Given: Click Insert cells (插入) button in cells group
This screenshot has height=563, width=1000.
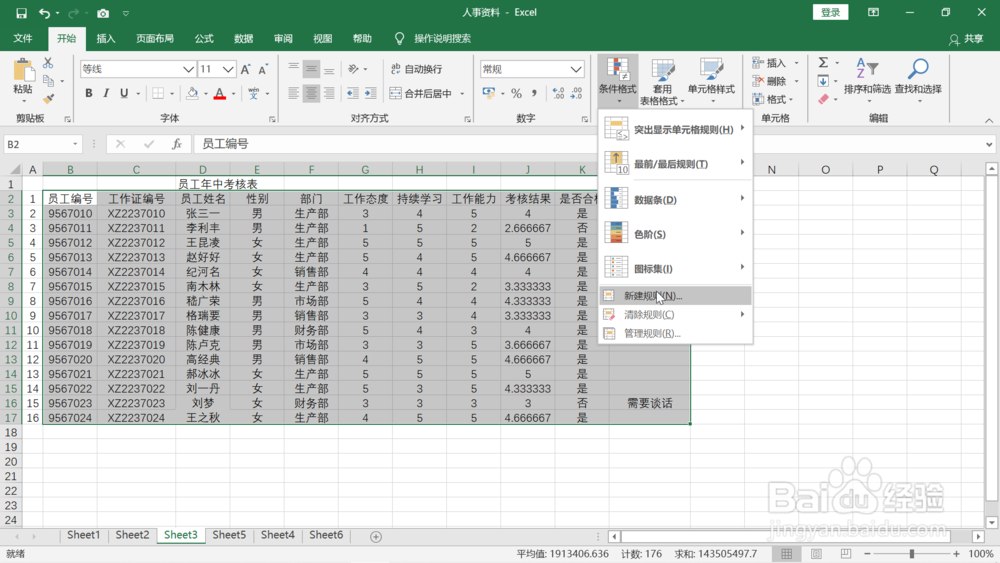Looking at the screenshot, I should pos(774,62).
